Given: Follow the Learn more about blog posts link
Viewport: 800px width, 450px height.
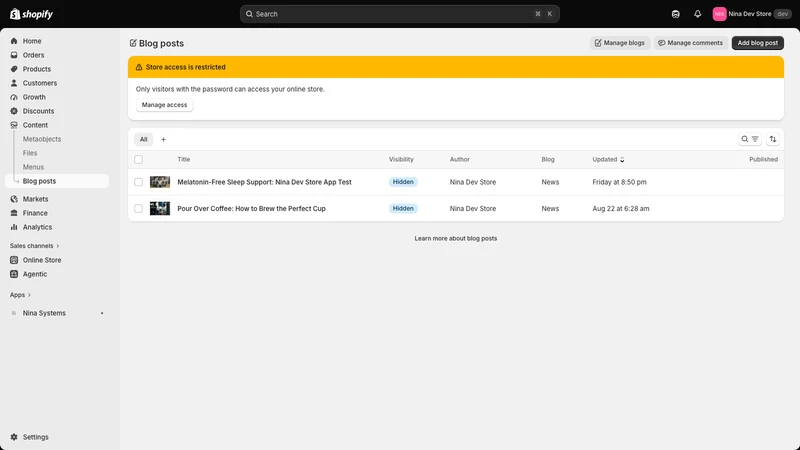Looking at the screenshot, I should tap(456, 238).
